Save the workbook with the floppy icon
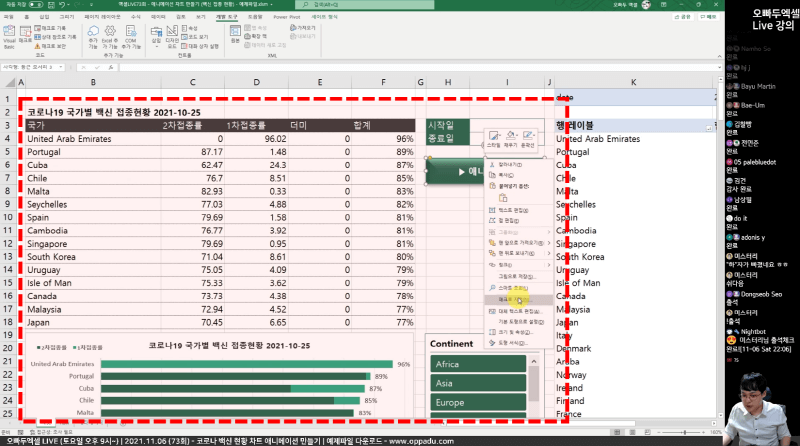 51,5
